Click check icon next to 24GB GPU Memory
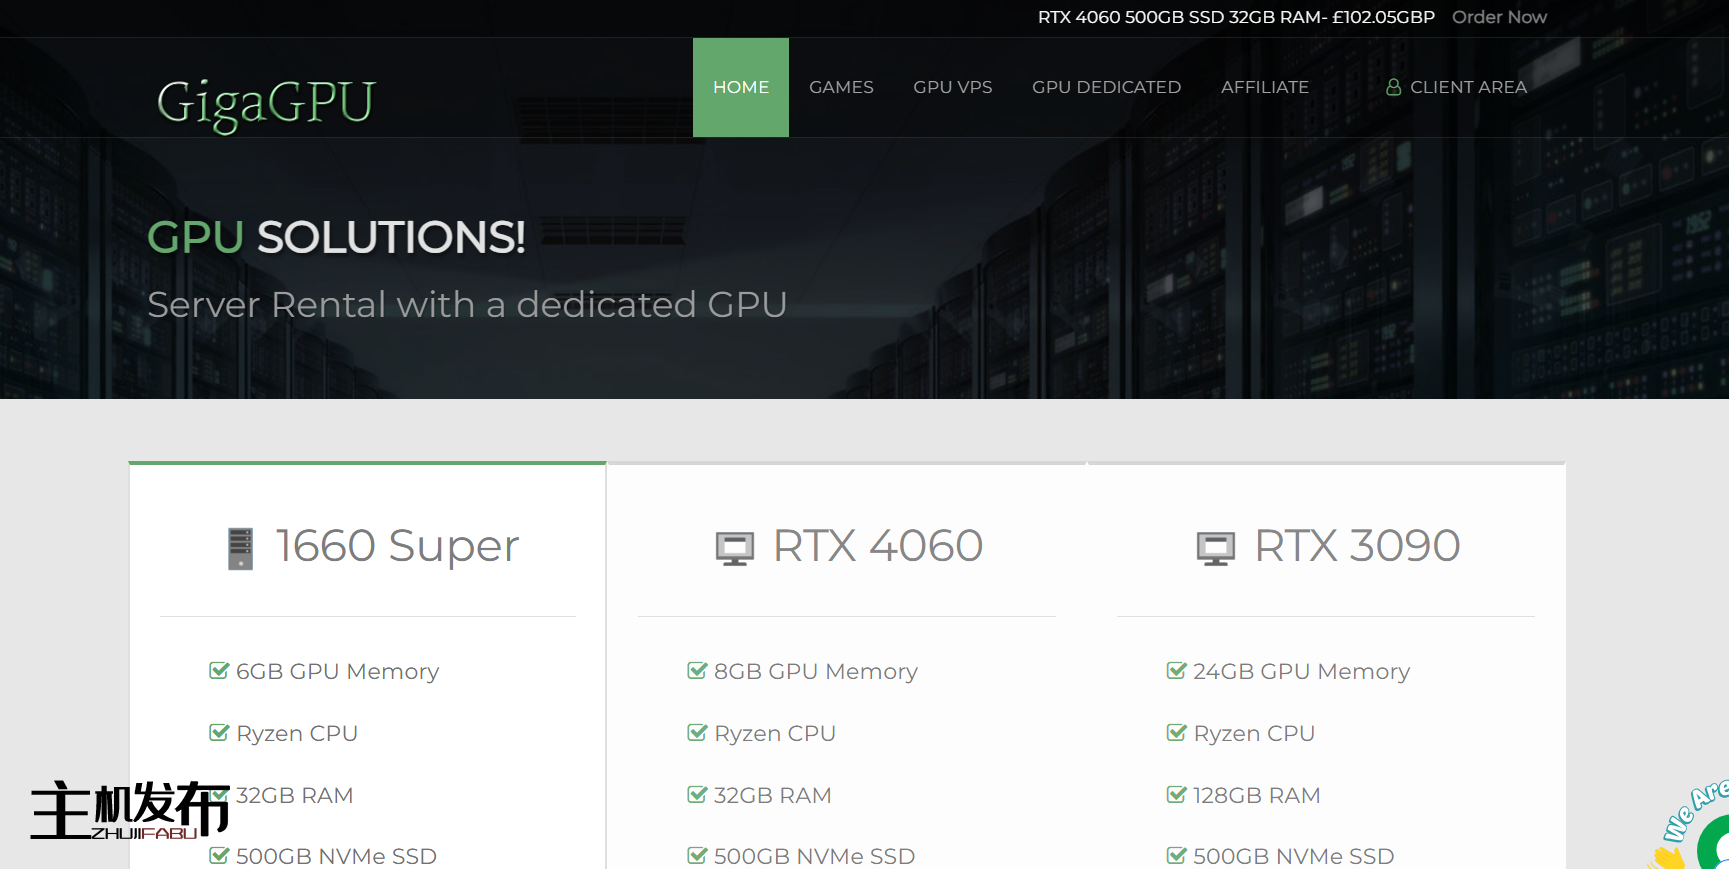The height and width of the screenshot is (869, 1729). pos(1176,671)
